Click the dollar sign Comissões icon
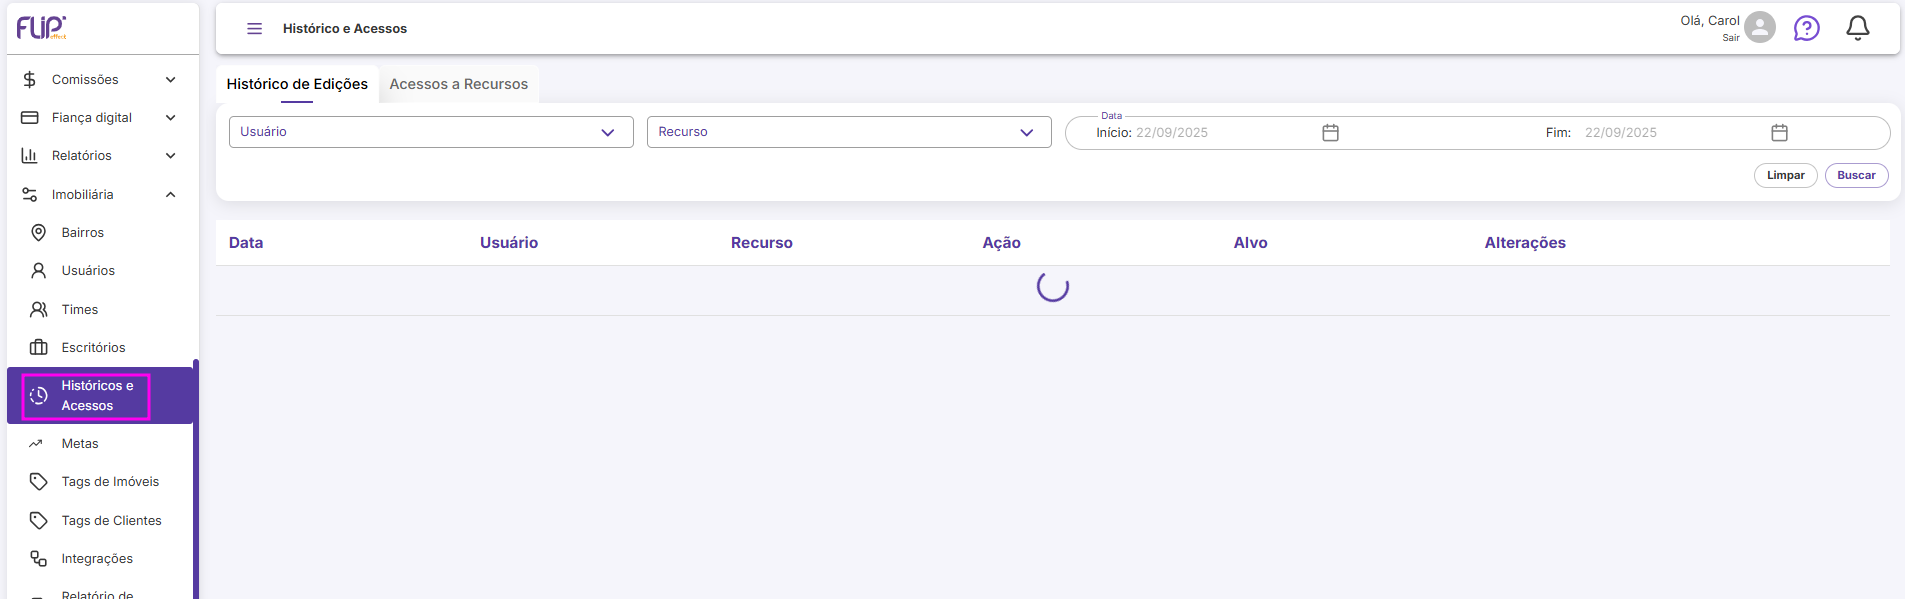This screenshot has height=599, width=1905. coord(30,80)
